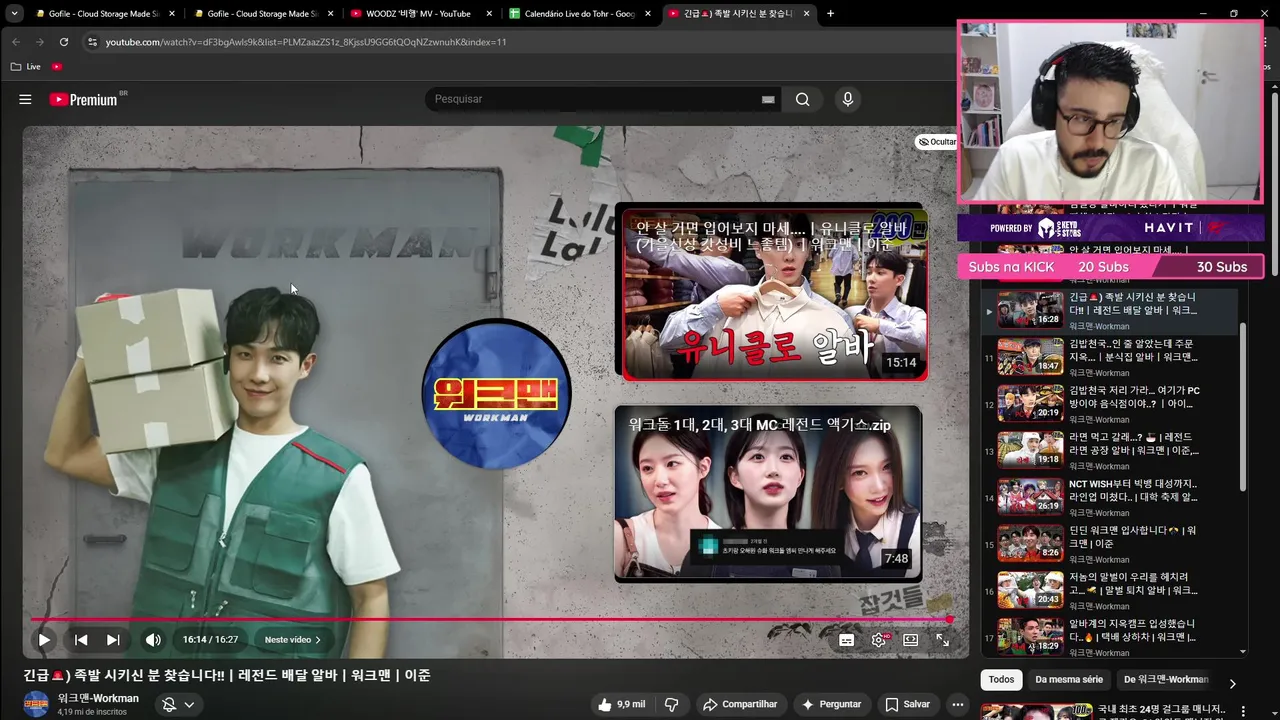Image resolution: width=1280 pixels, height=720 pixels.
Task: Save video with Salvar button
Action: pos(907,705)
